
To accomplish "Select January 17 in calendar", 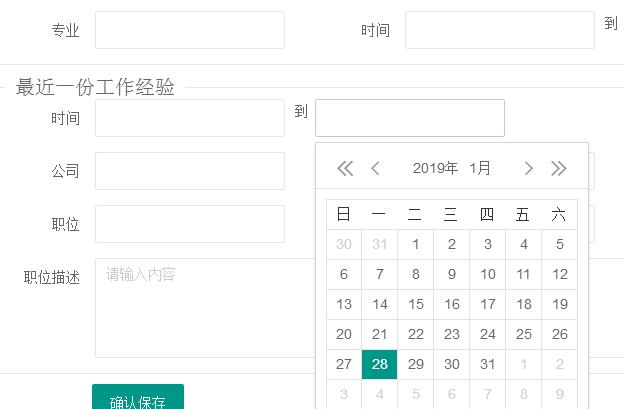I will [x=488, y=304].
